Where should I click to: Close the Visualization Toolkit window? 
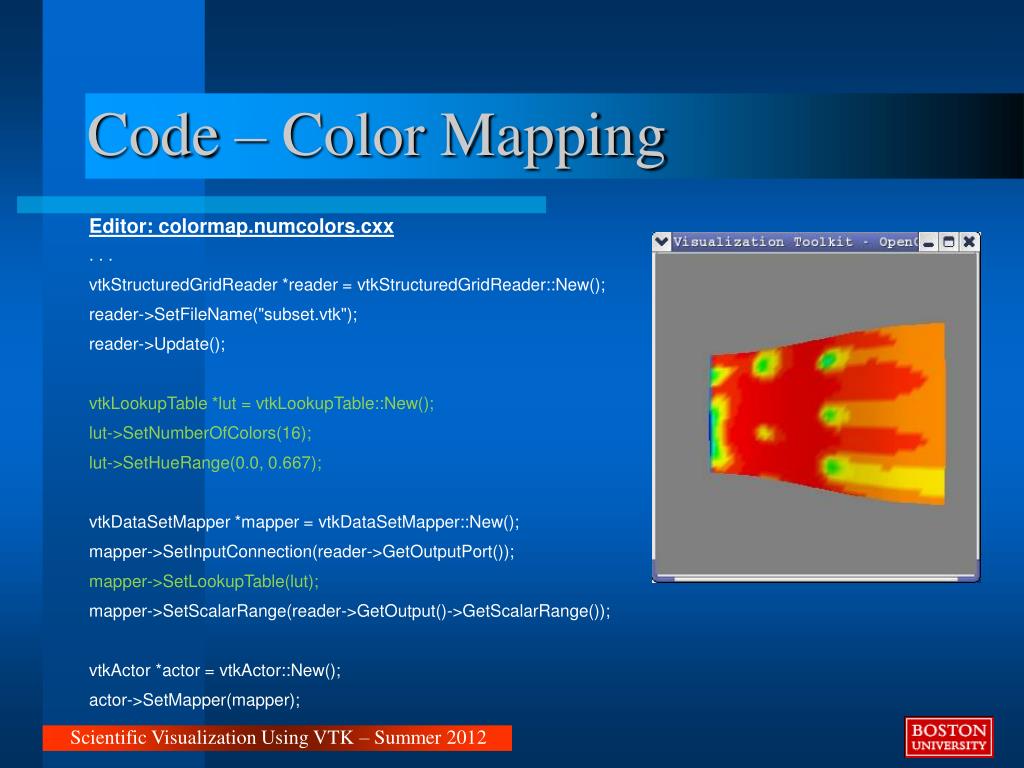coord(969,242)
